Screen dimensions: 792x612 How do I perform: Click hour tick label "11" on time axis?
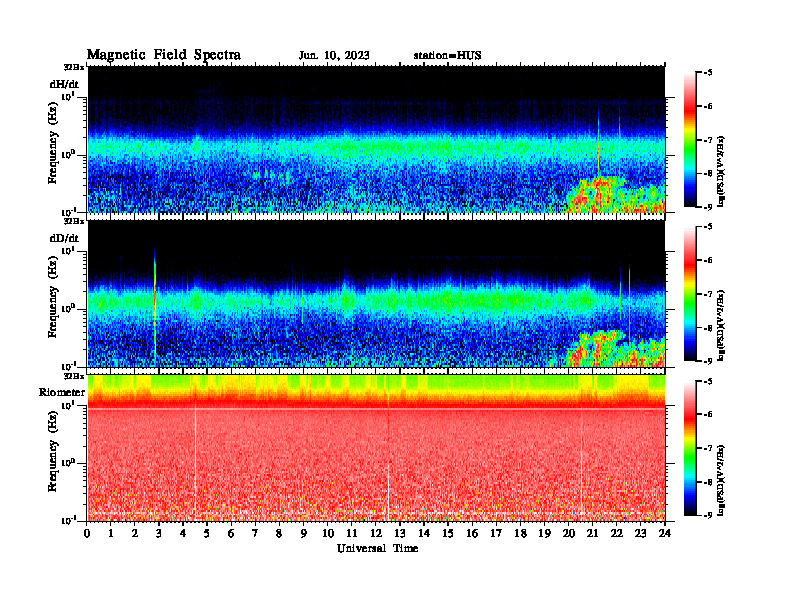(x=351, y=533)
